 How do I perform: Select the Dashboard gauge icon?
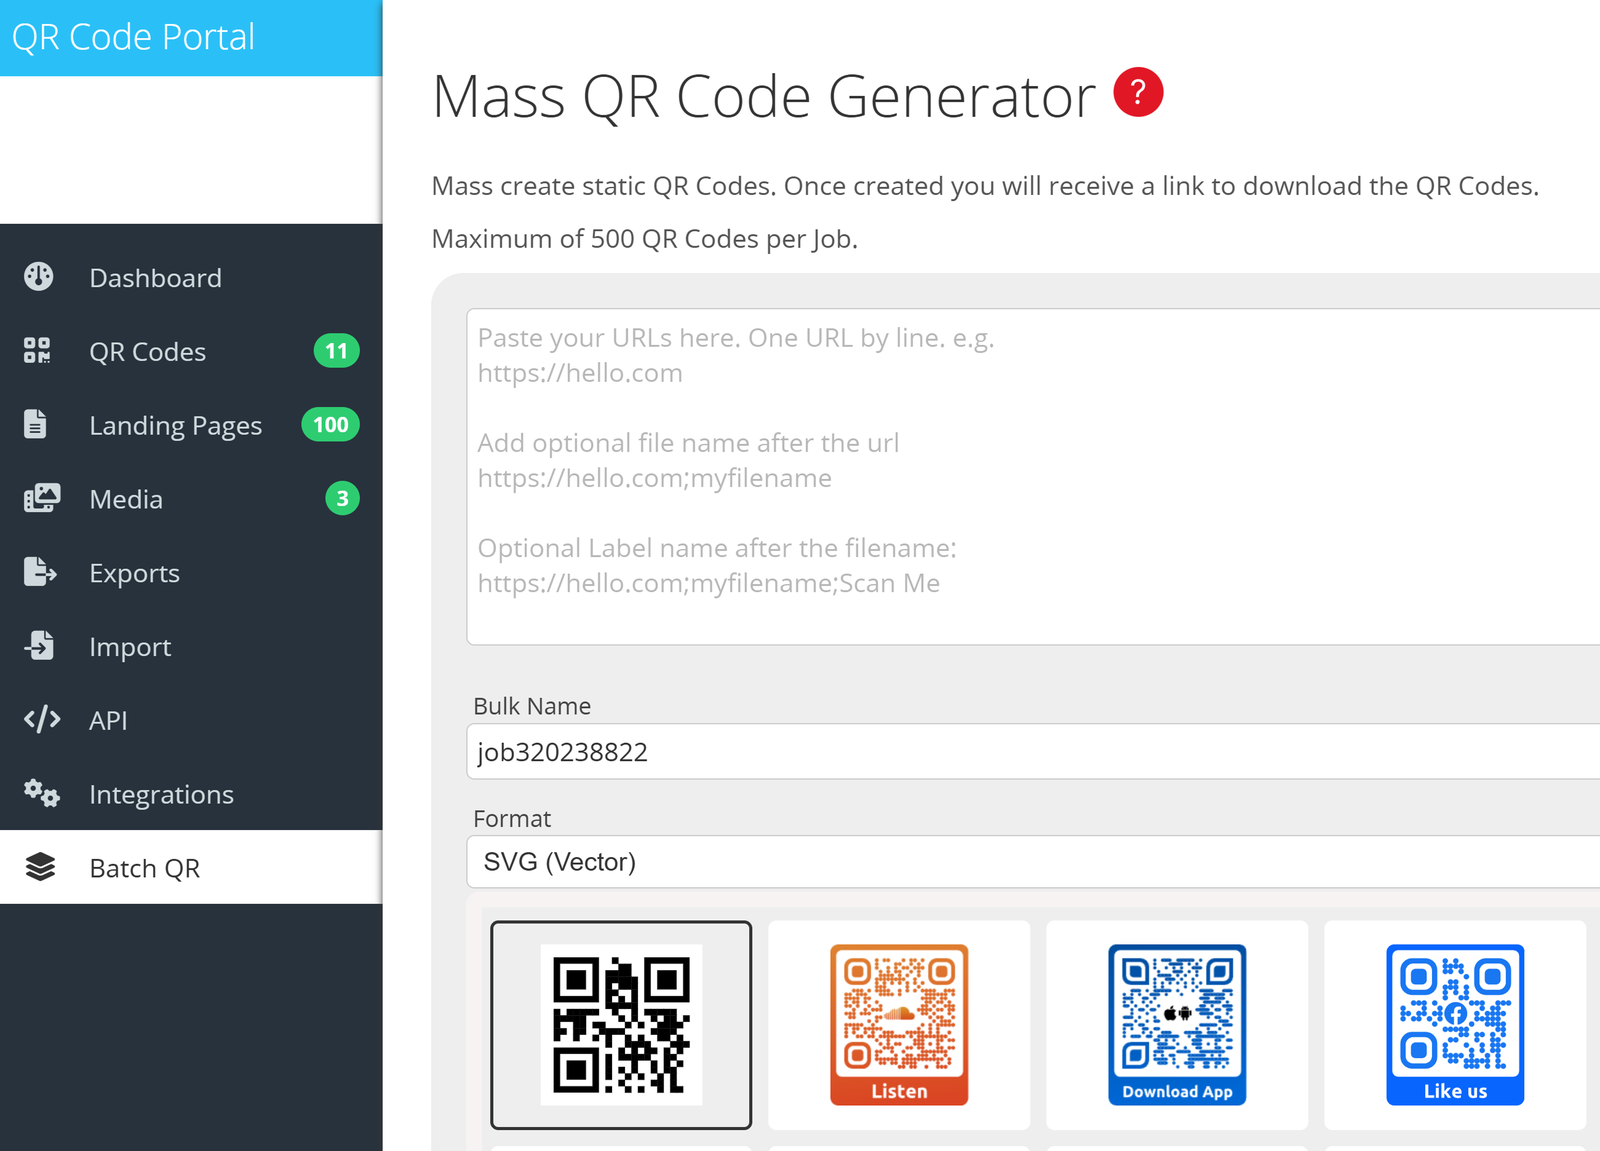[37, 277]
